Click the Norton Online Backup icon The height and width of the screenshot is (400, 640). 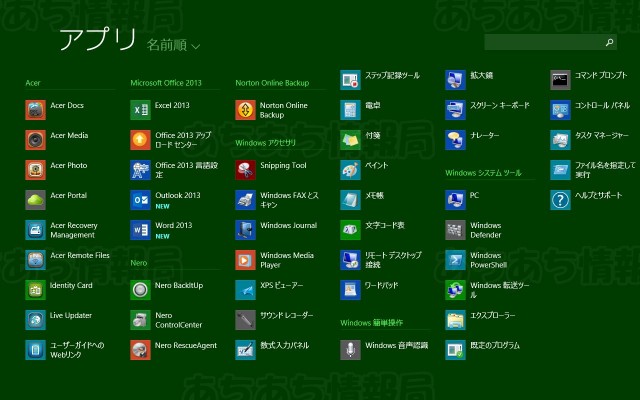pyautogui.click(x=245, y=109)
